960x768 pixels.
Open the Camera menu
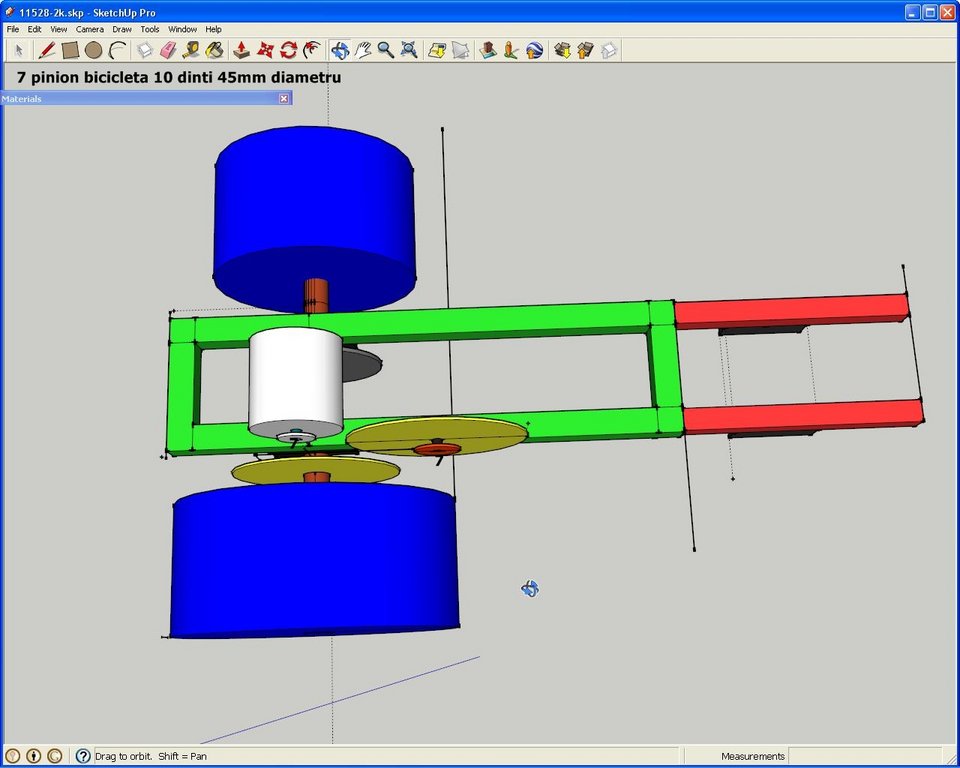tap(89, 29)
